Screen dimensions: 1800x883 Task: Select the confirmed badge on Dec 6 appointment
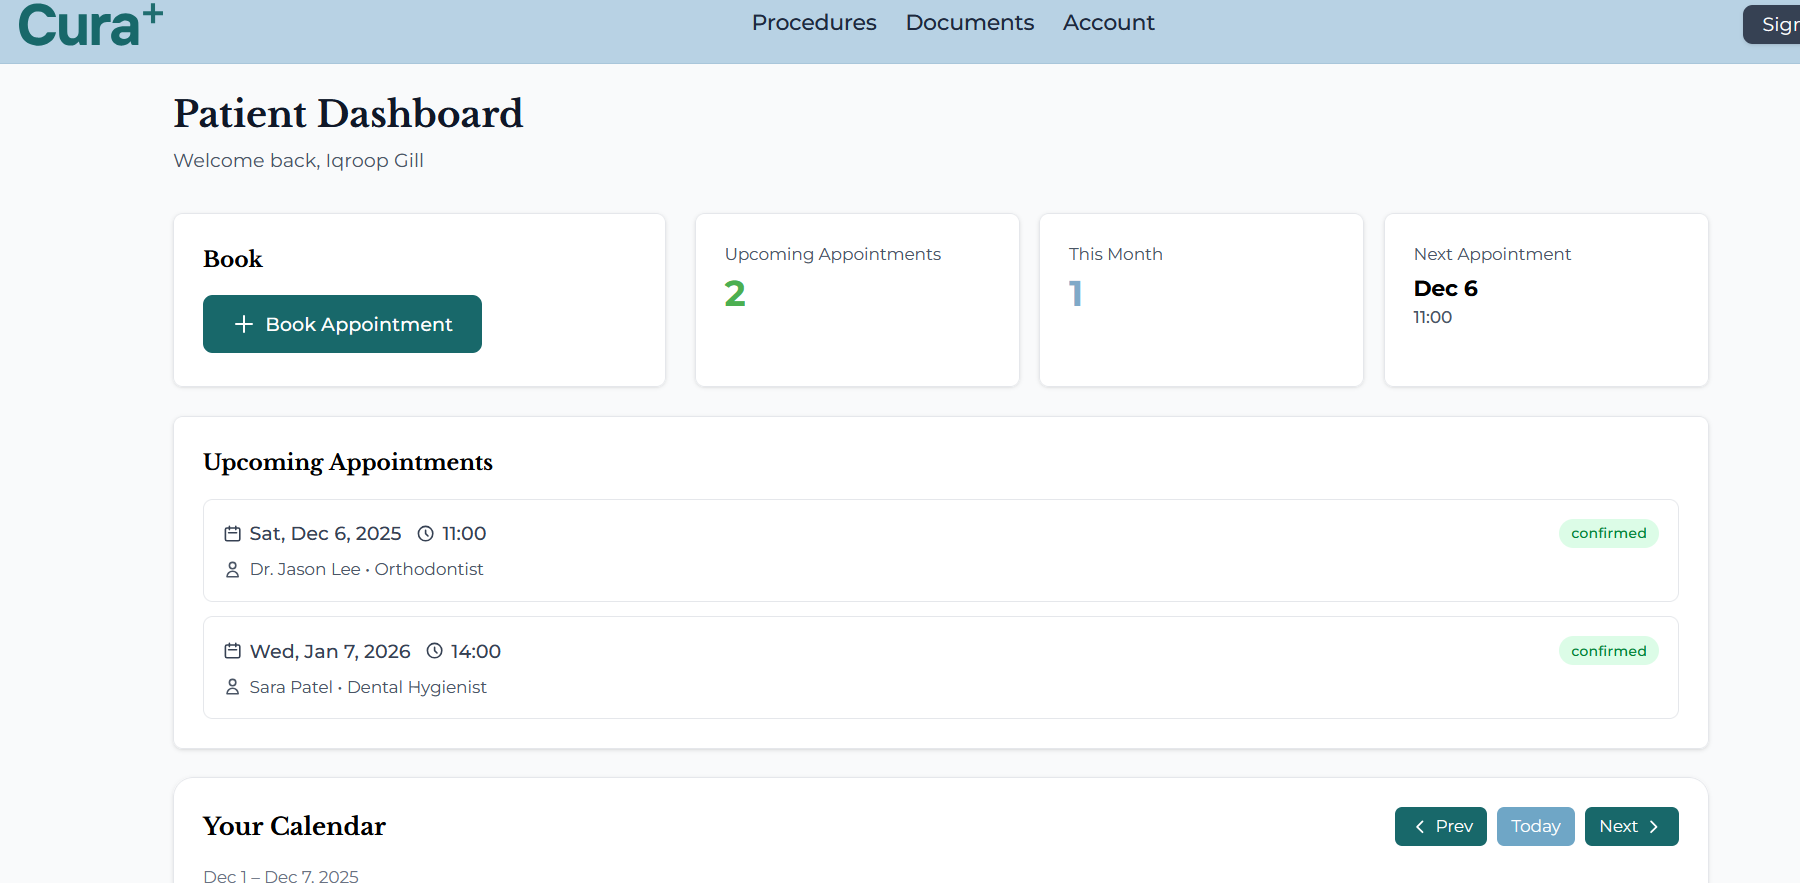tap(1608, 534)
